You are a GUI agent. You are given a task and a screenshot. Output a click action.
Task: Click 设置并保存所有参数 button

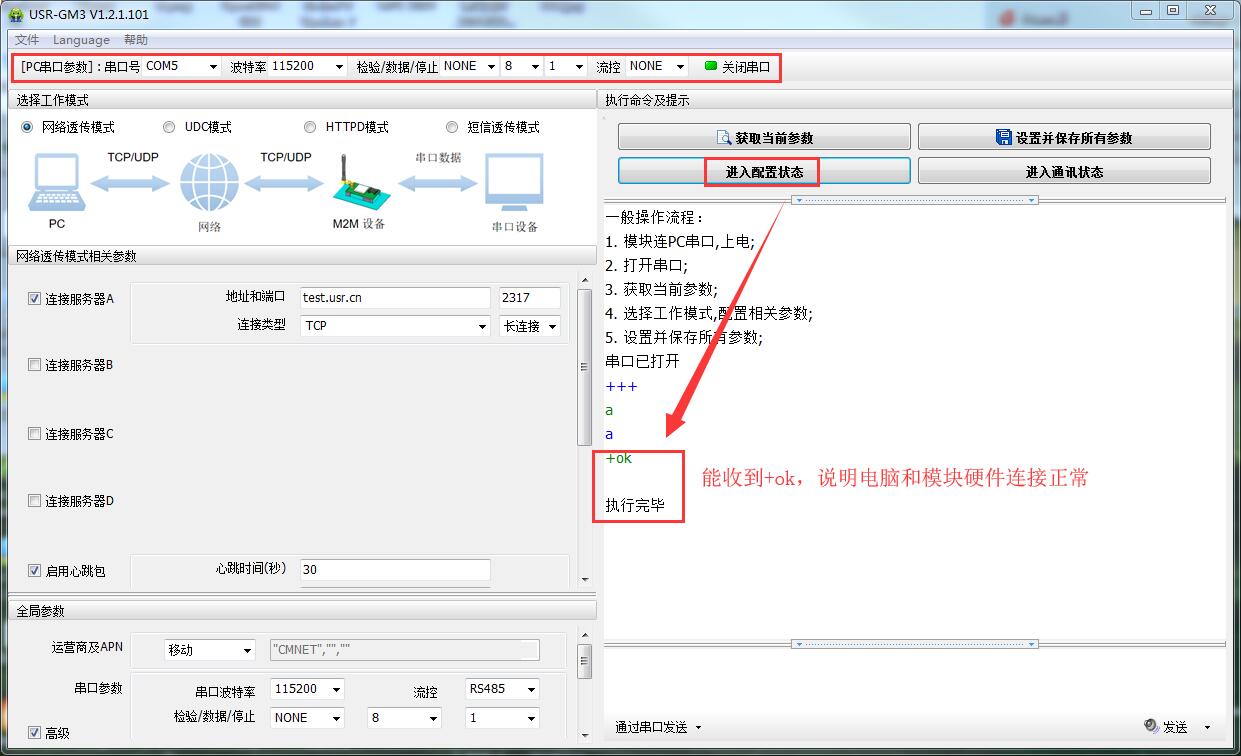1064,138
